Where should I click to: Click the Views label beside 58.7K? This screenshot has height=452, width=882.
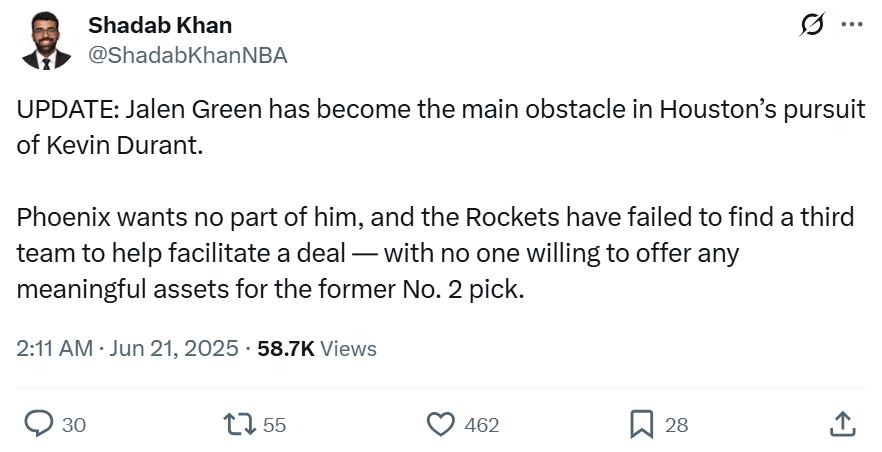tap(348, 349)
